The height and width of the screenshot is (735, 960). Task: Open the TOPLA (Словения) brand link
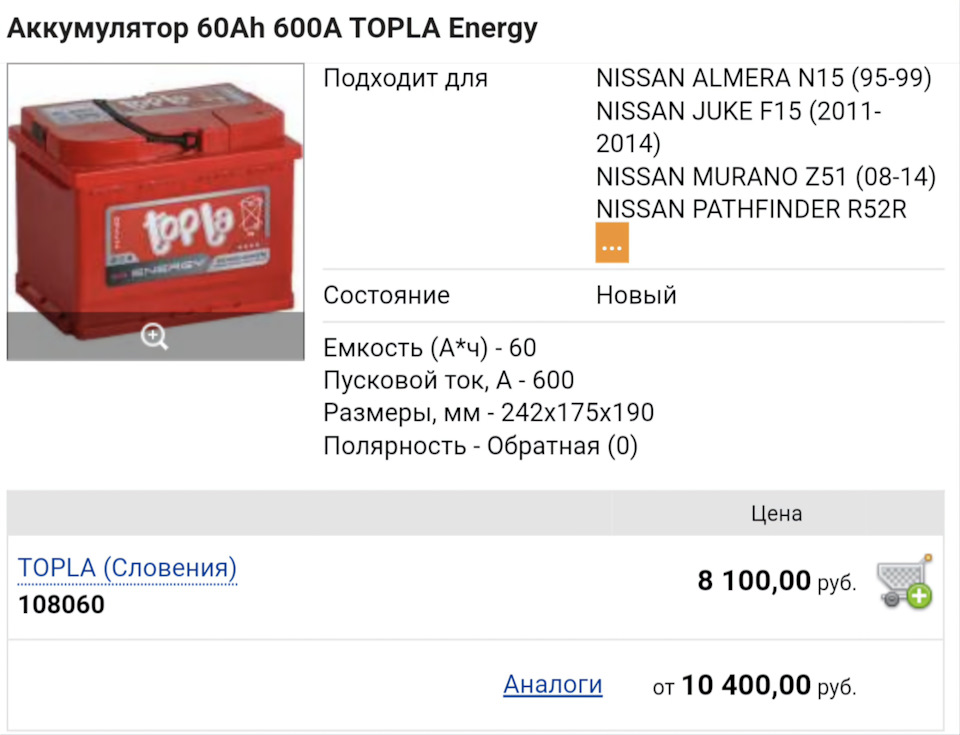(x=127, y=568)
